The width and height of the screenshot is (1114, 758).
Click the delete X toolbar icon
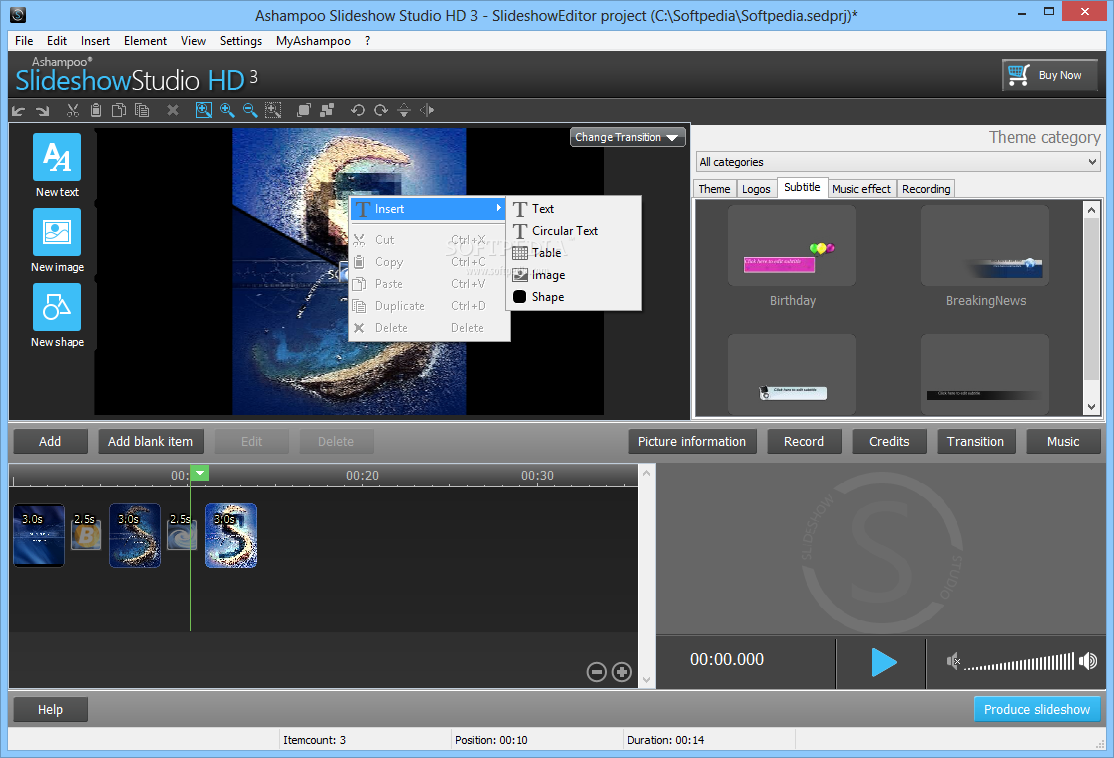point(173,110)
